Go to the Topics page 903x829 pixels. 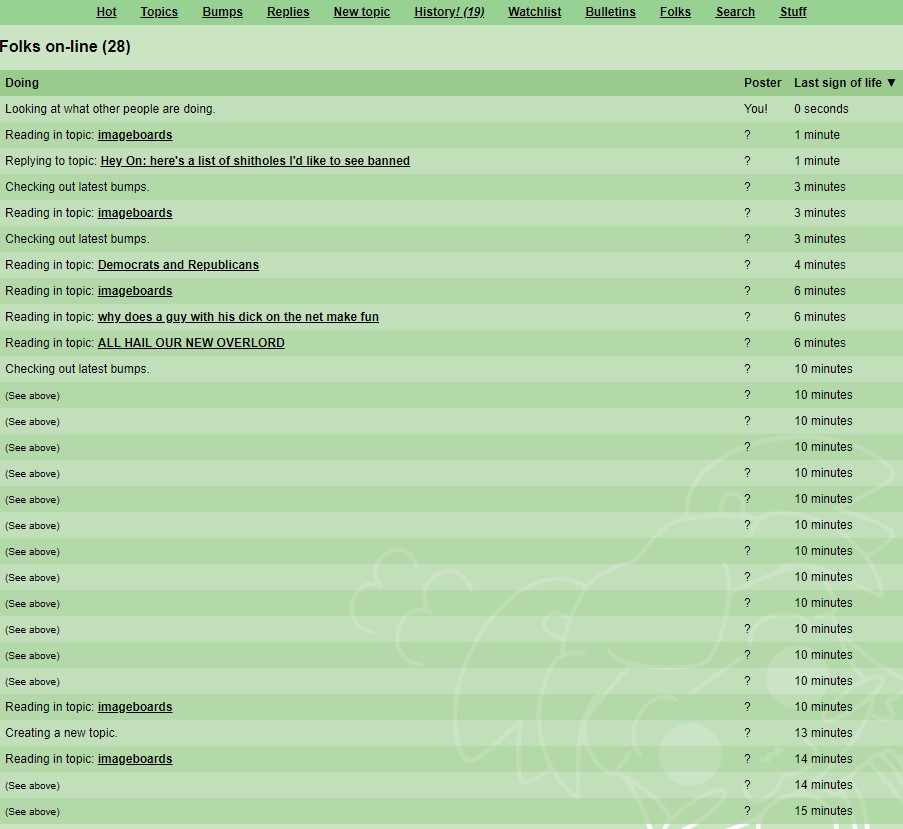(x=159, y=12)
